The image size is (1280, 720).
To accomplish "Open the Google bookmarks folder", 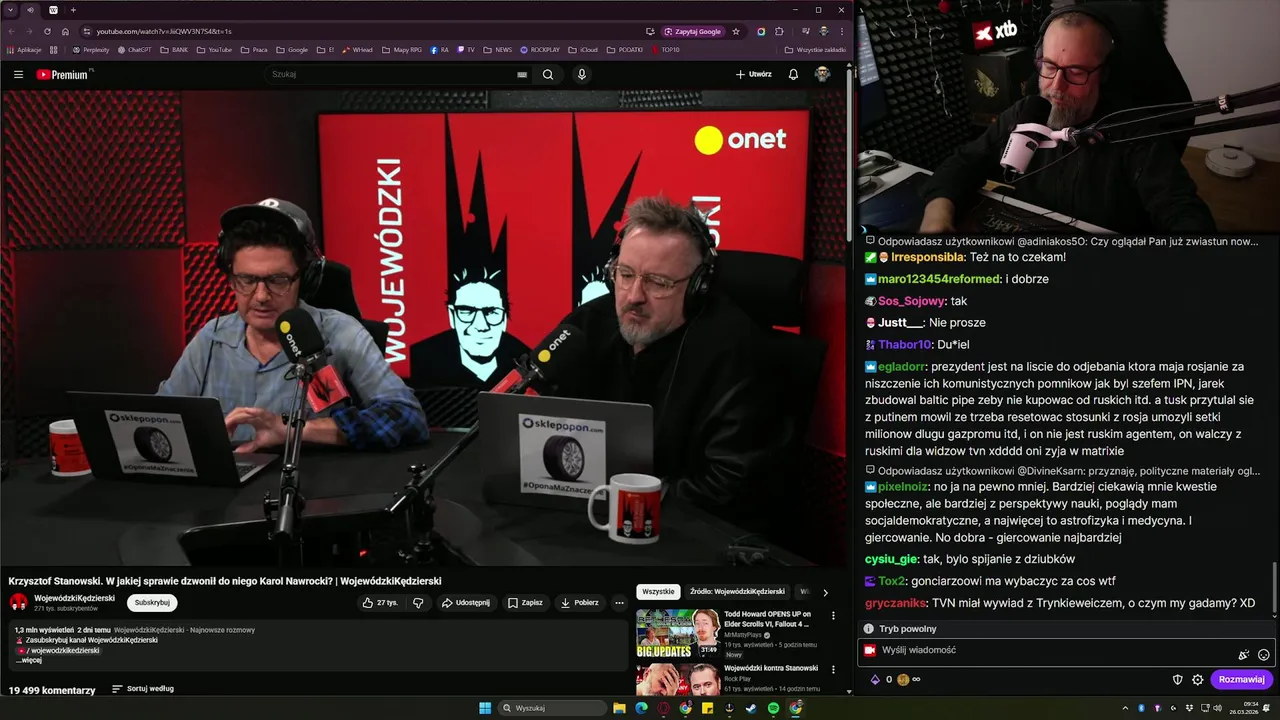I will (x=292, y=50).
